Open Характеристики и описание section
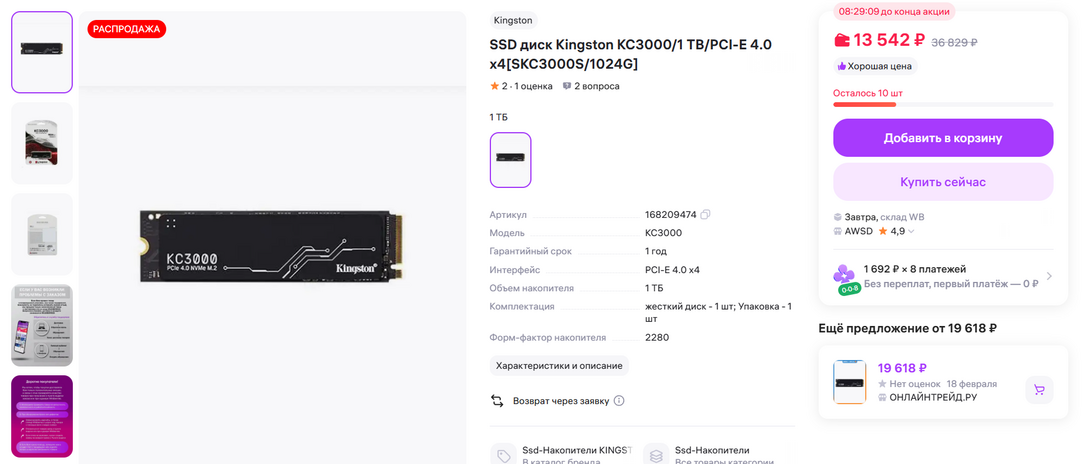Image resolution: width=1090 pixels, height=464 pixels. coord(559,365)
